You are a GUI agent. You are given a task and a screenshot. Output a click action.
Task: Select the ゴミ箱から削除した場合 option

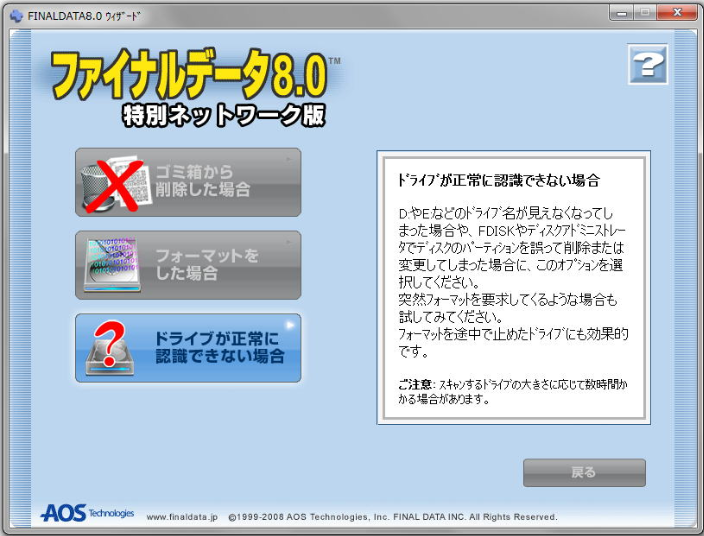pos(188,182)
